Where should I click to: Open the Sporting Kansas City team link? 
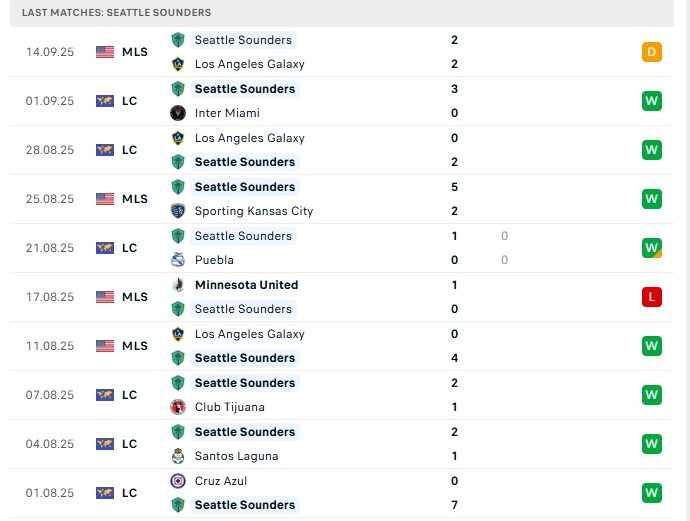[254, 211]
